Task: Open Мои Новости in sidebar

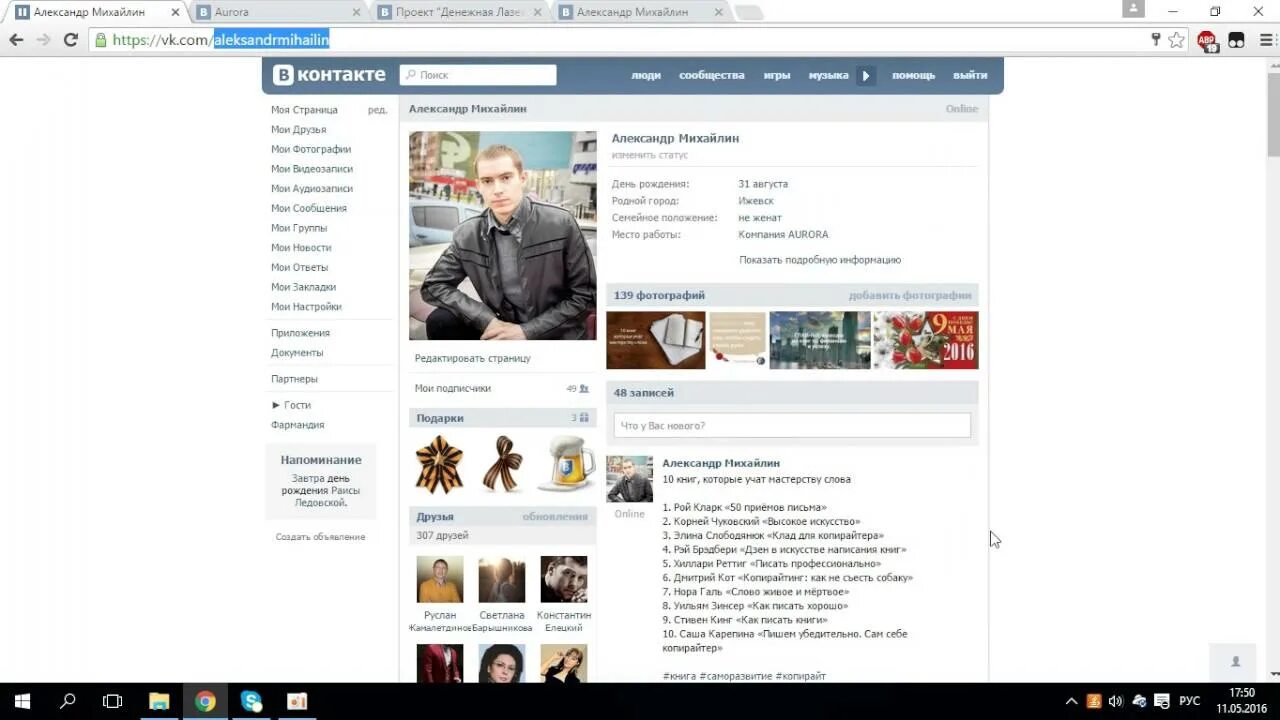Action: click(x=301, y=248)
